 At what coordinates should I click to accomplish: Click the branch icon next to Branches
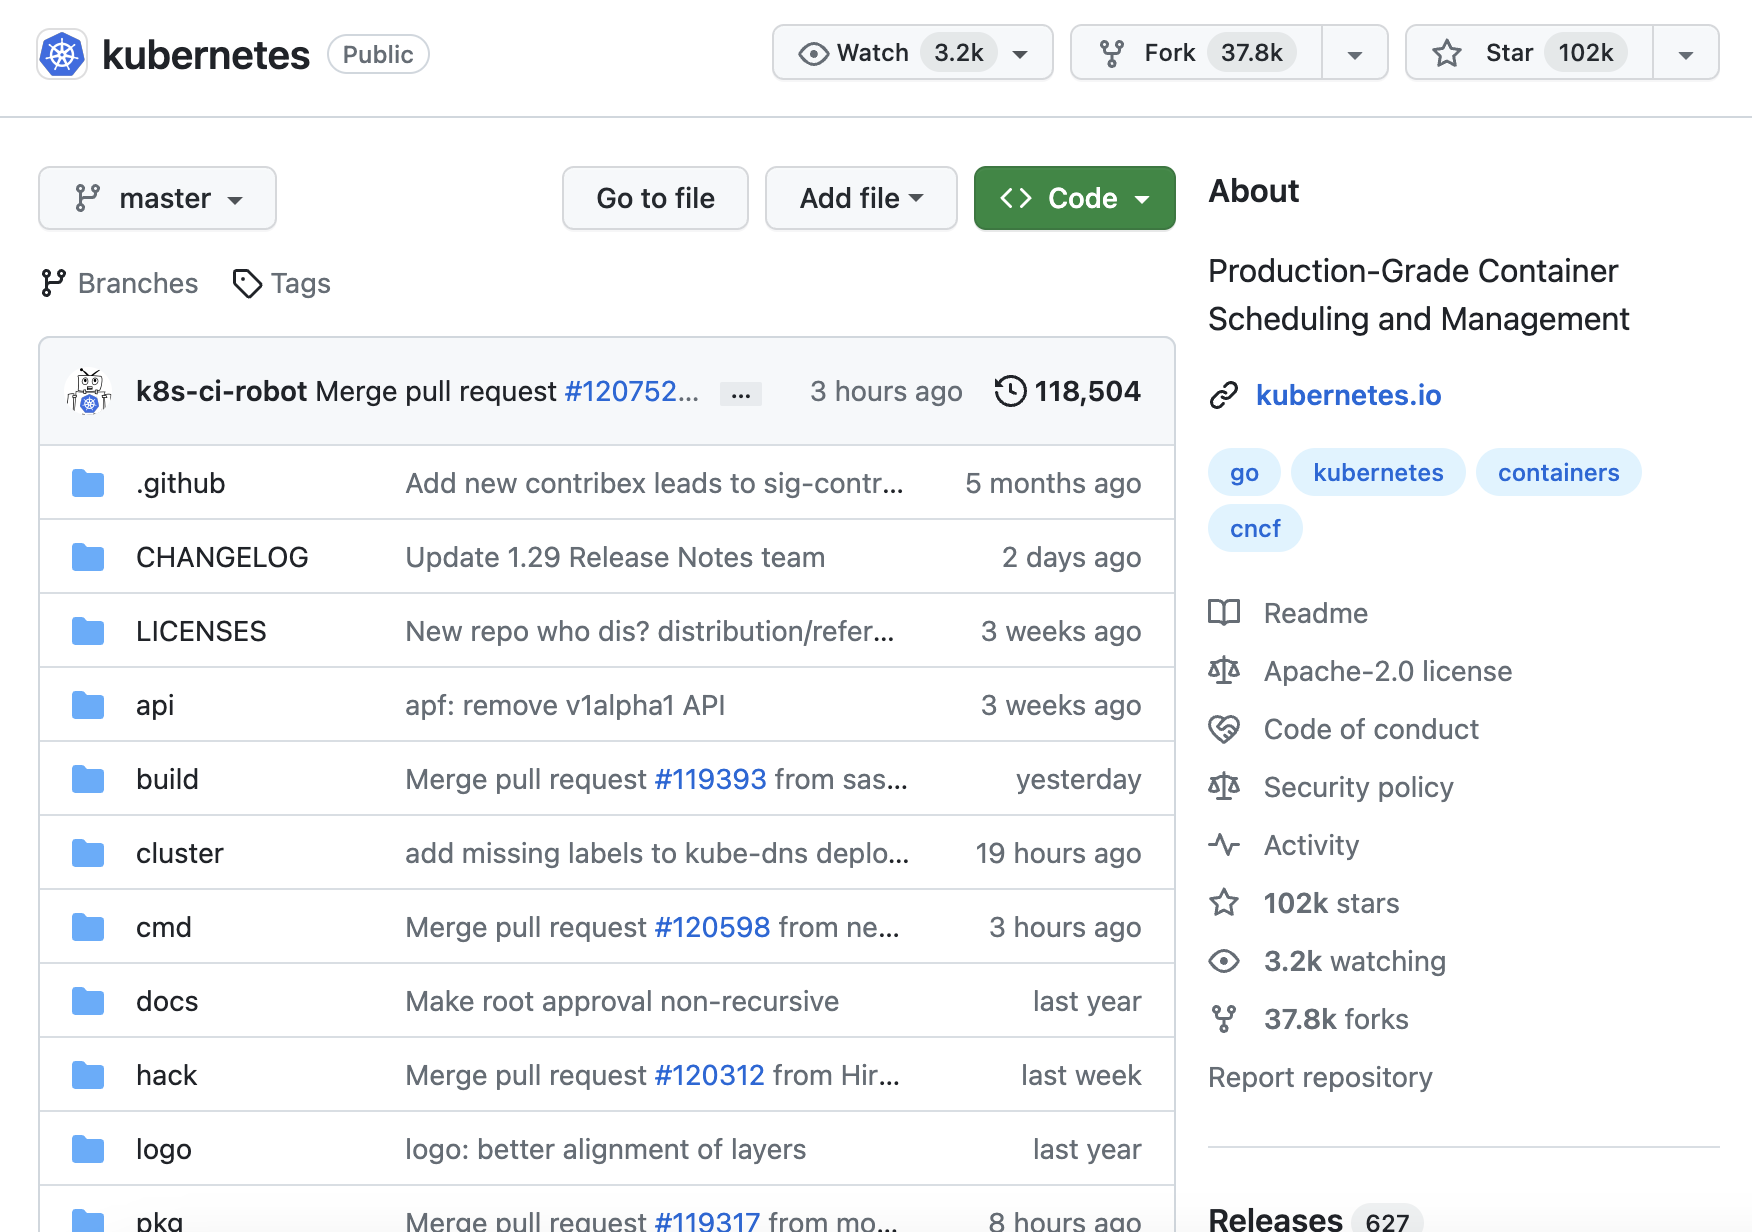click(x=53, y=283)
